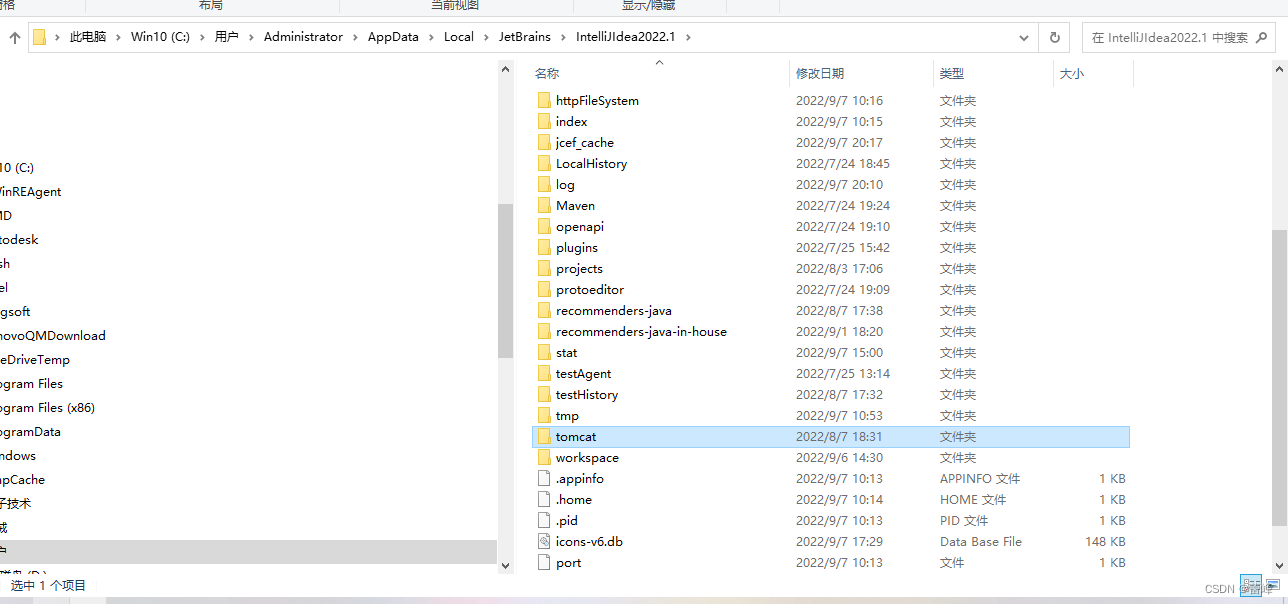
Task: Select the tomcat folder icon
Action: point(544,436)
